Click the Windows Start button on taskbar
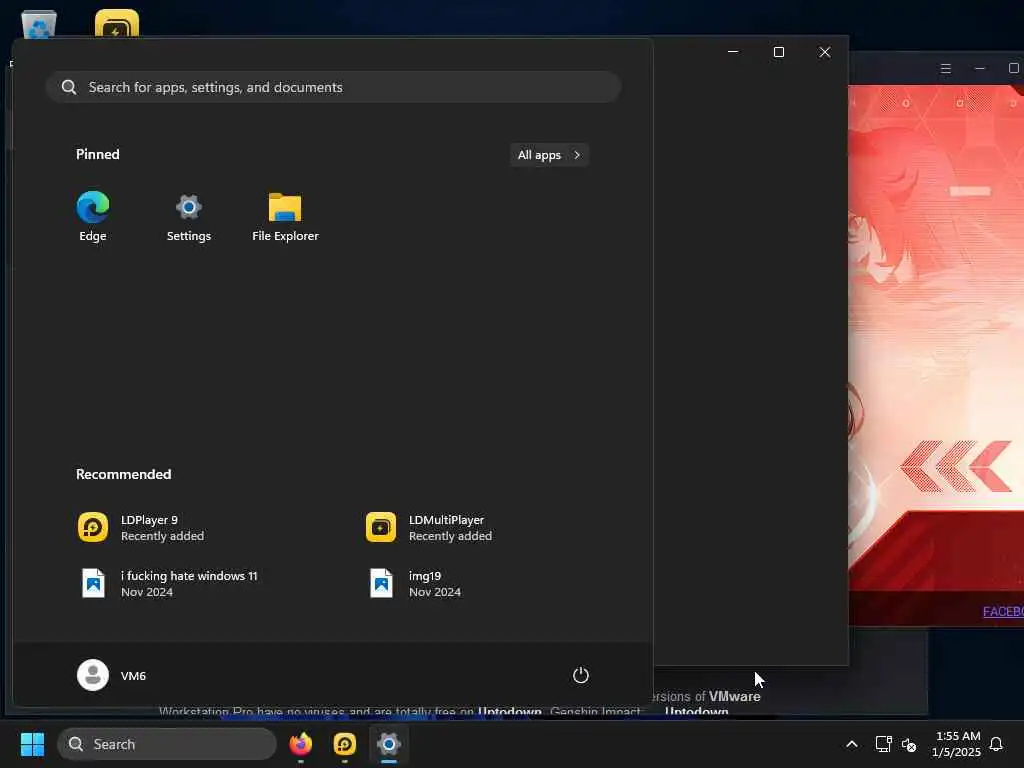1024x768 pixels. [x=32, y=744]
